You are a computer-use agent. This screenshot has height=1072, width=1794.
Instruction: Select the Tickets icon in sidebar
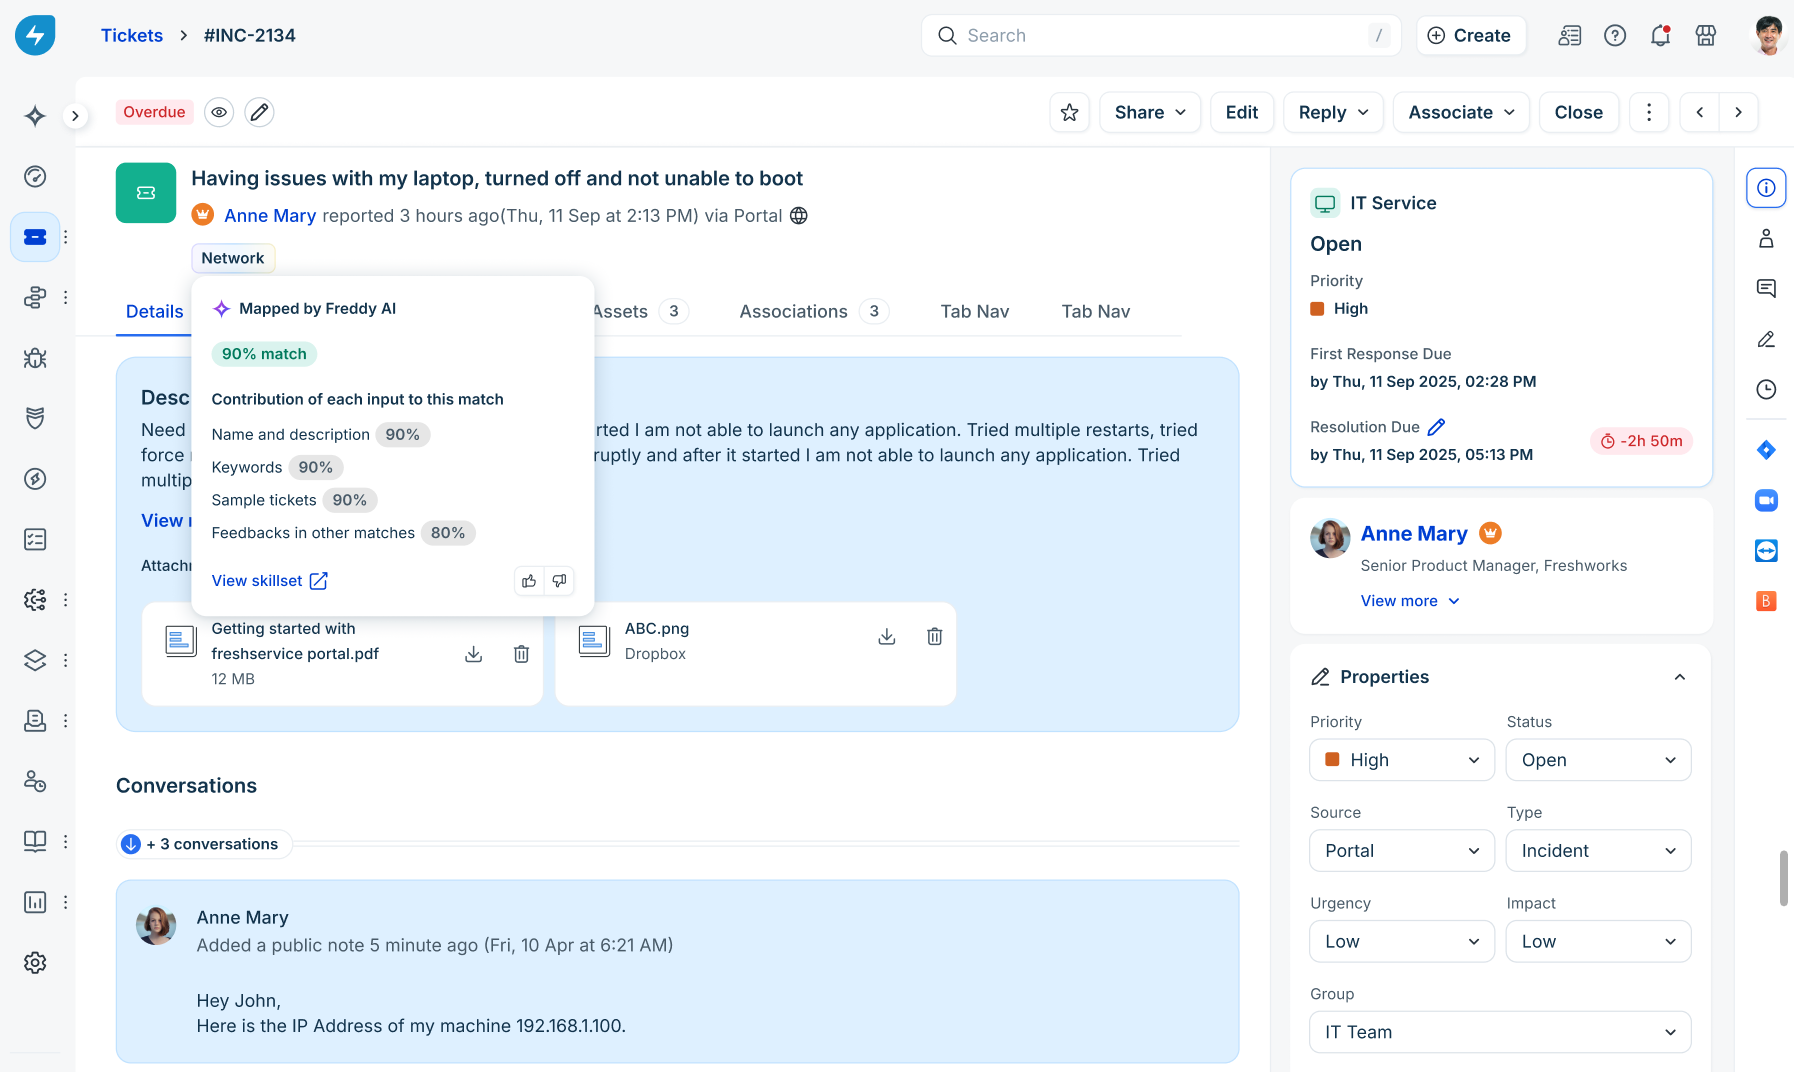(x=35, y=237)
